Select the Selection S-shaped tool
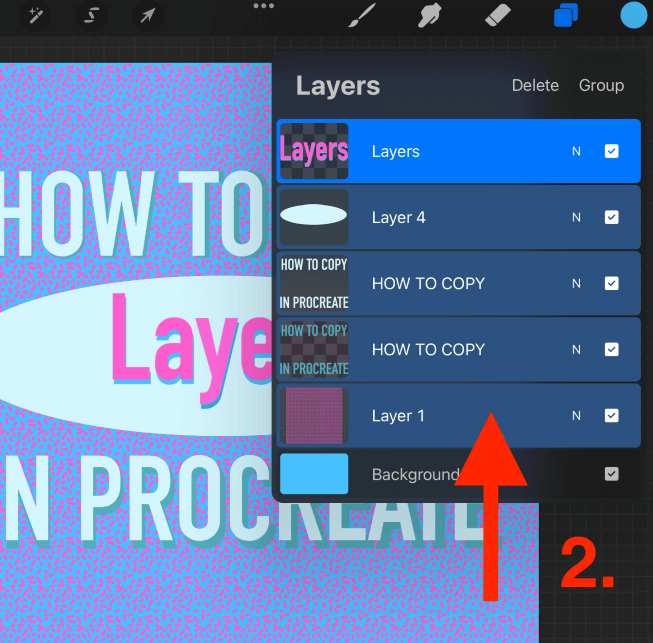This screenshot has width=653, height=643. point(92,16)
